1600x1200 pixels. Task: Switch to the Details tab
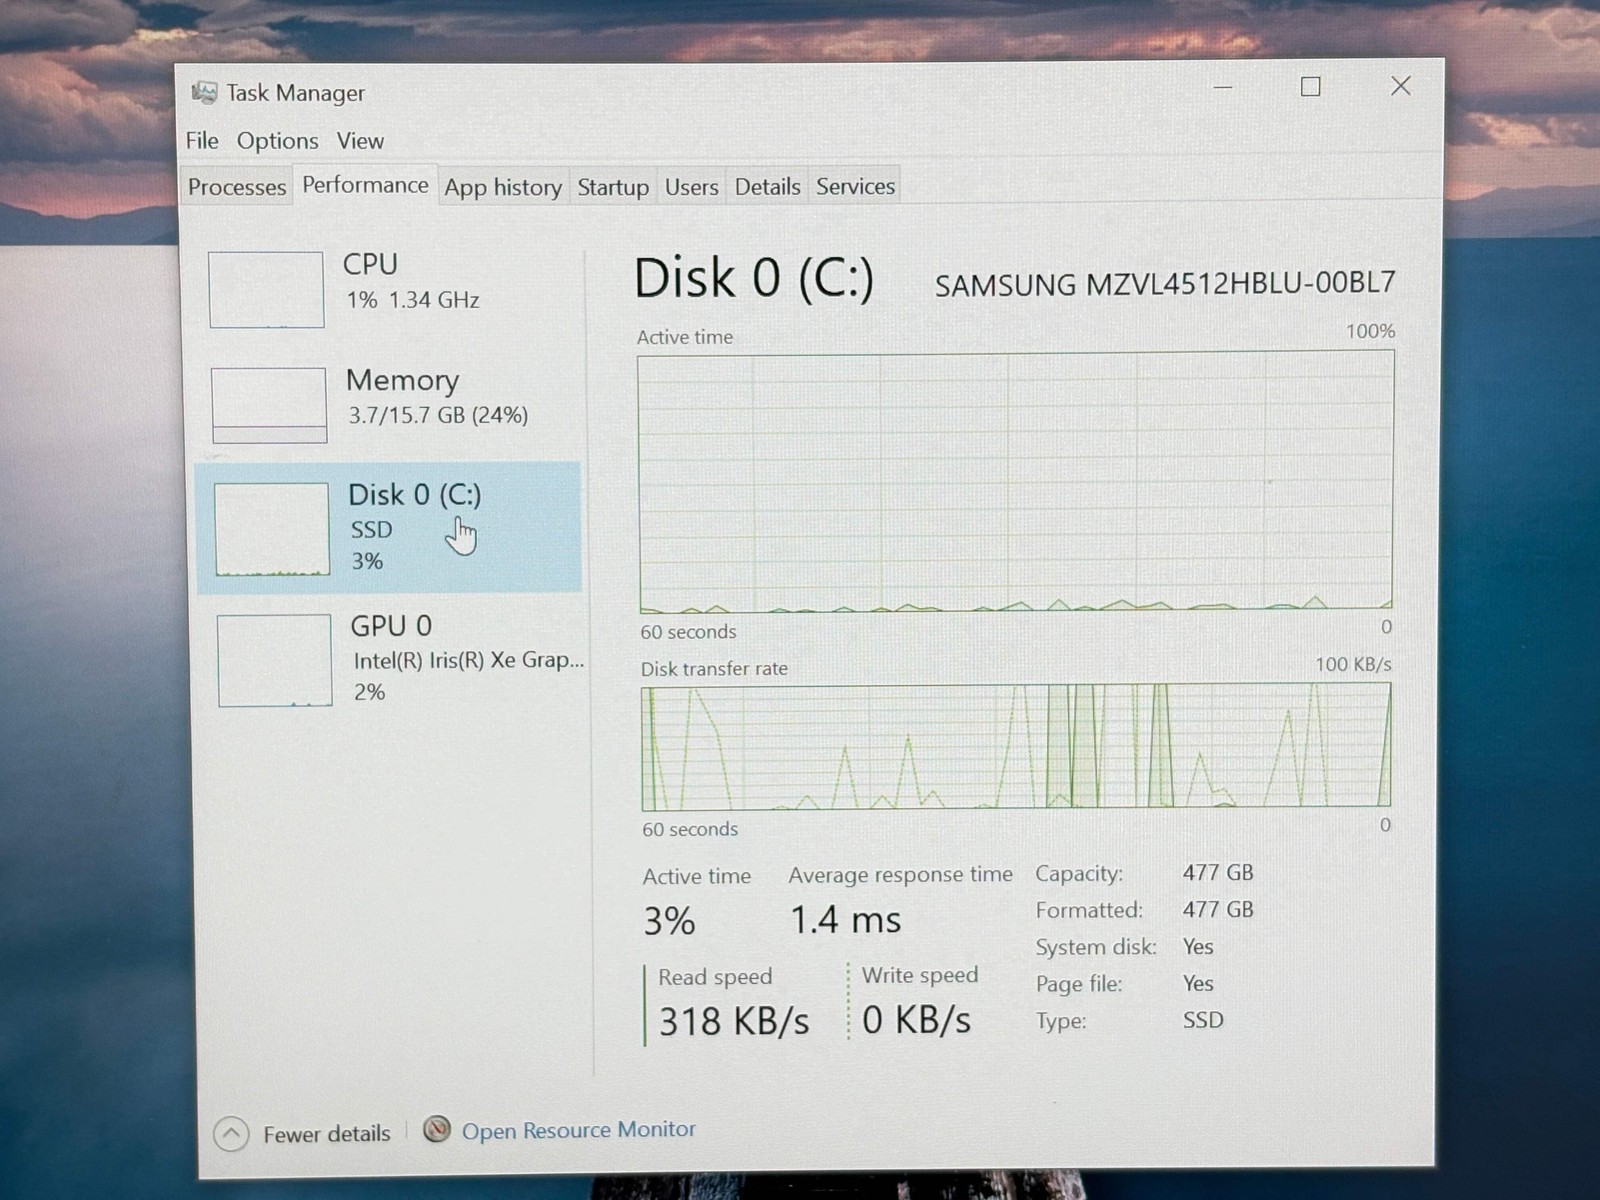(x=768, y=187)
